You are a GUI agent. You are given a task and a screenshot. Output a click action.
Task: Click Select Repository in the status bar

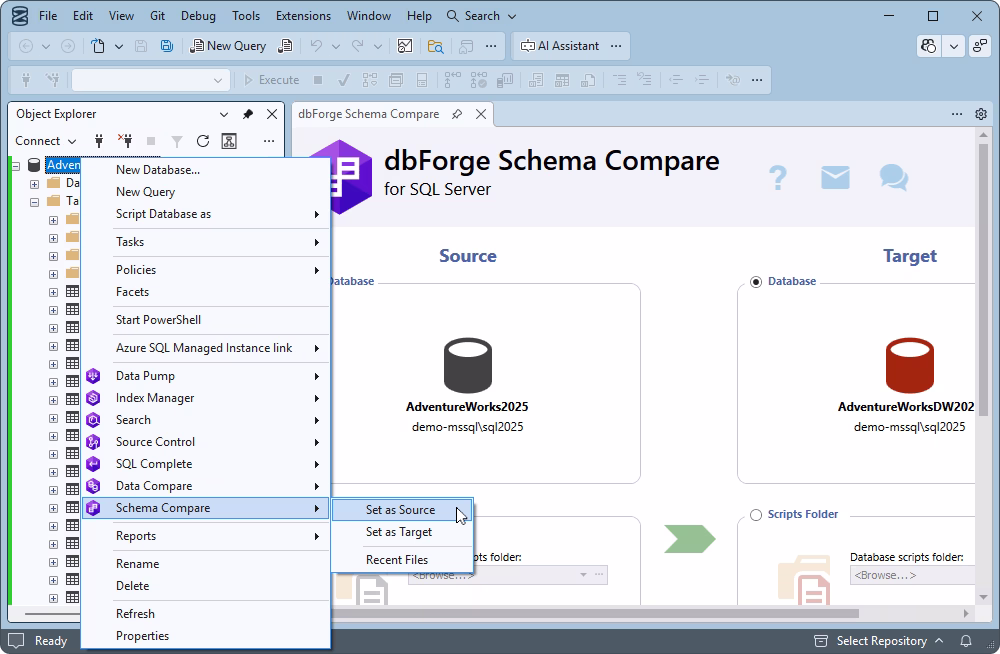879,641
